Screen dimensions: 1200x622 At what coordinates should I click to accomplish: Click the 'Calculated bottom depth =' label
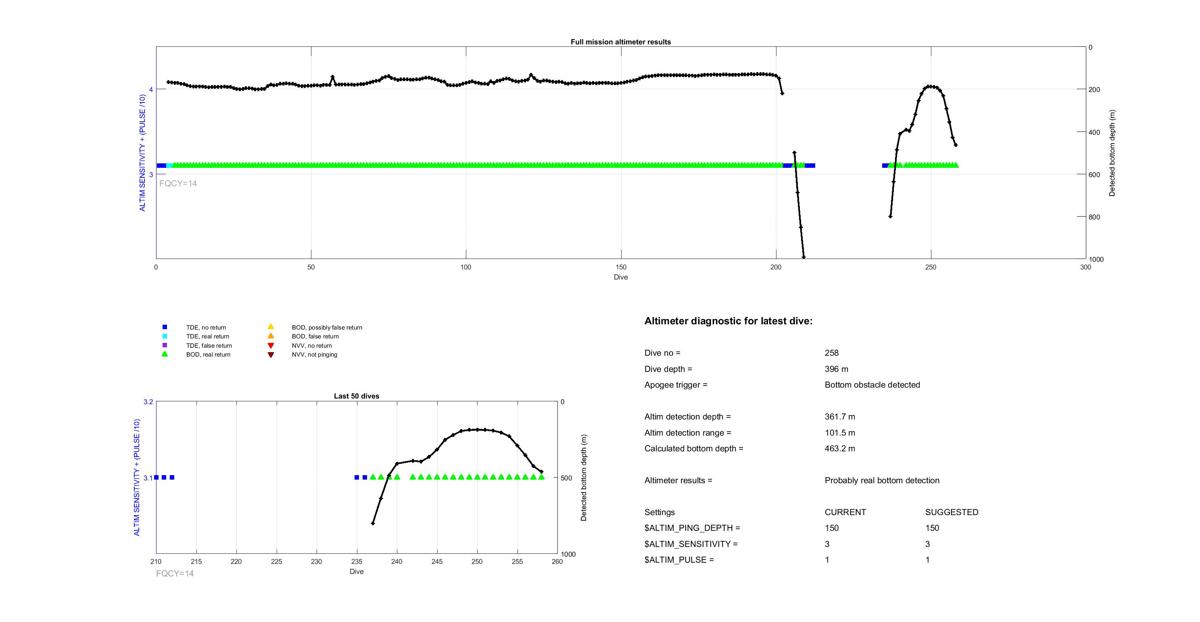tap(694, 449)
